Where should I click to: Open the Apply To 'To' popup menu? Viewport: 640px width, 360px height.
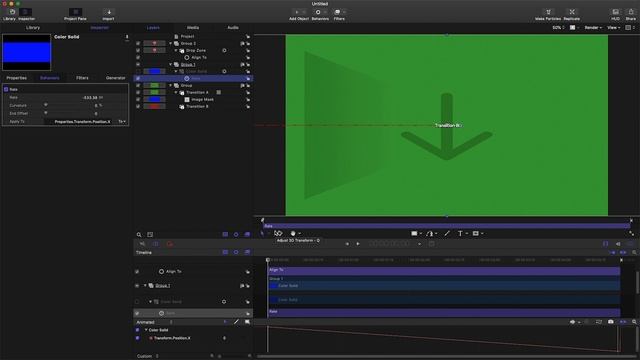click(x=122, y=122)
